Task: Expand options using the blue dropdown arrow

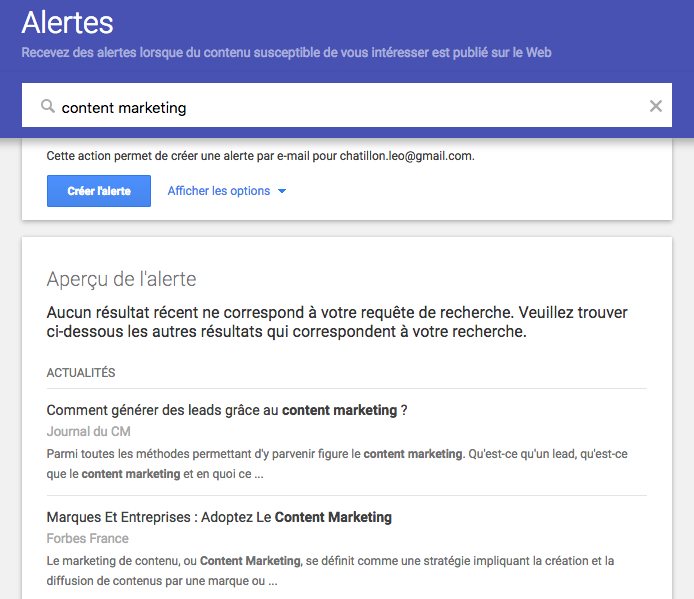Action: coord(282,191)
